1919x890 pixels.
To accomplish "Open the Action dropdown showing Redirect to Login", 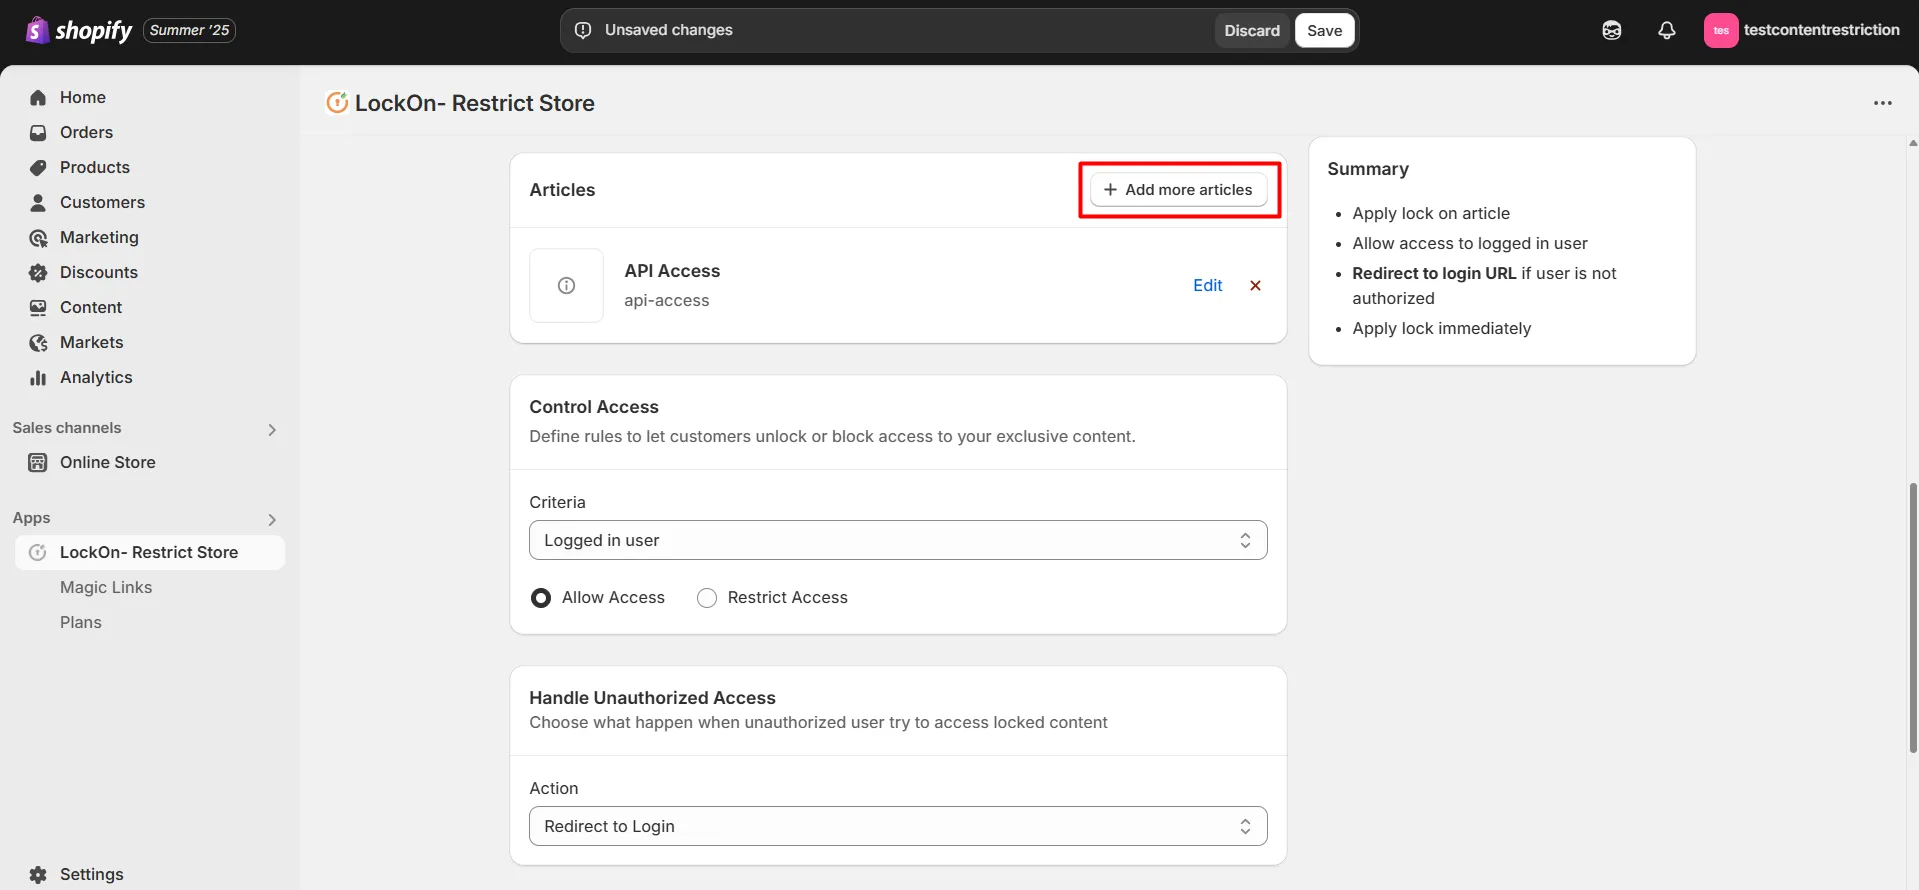I will (x=898, y=826).
